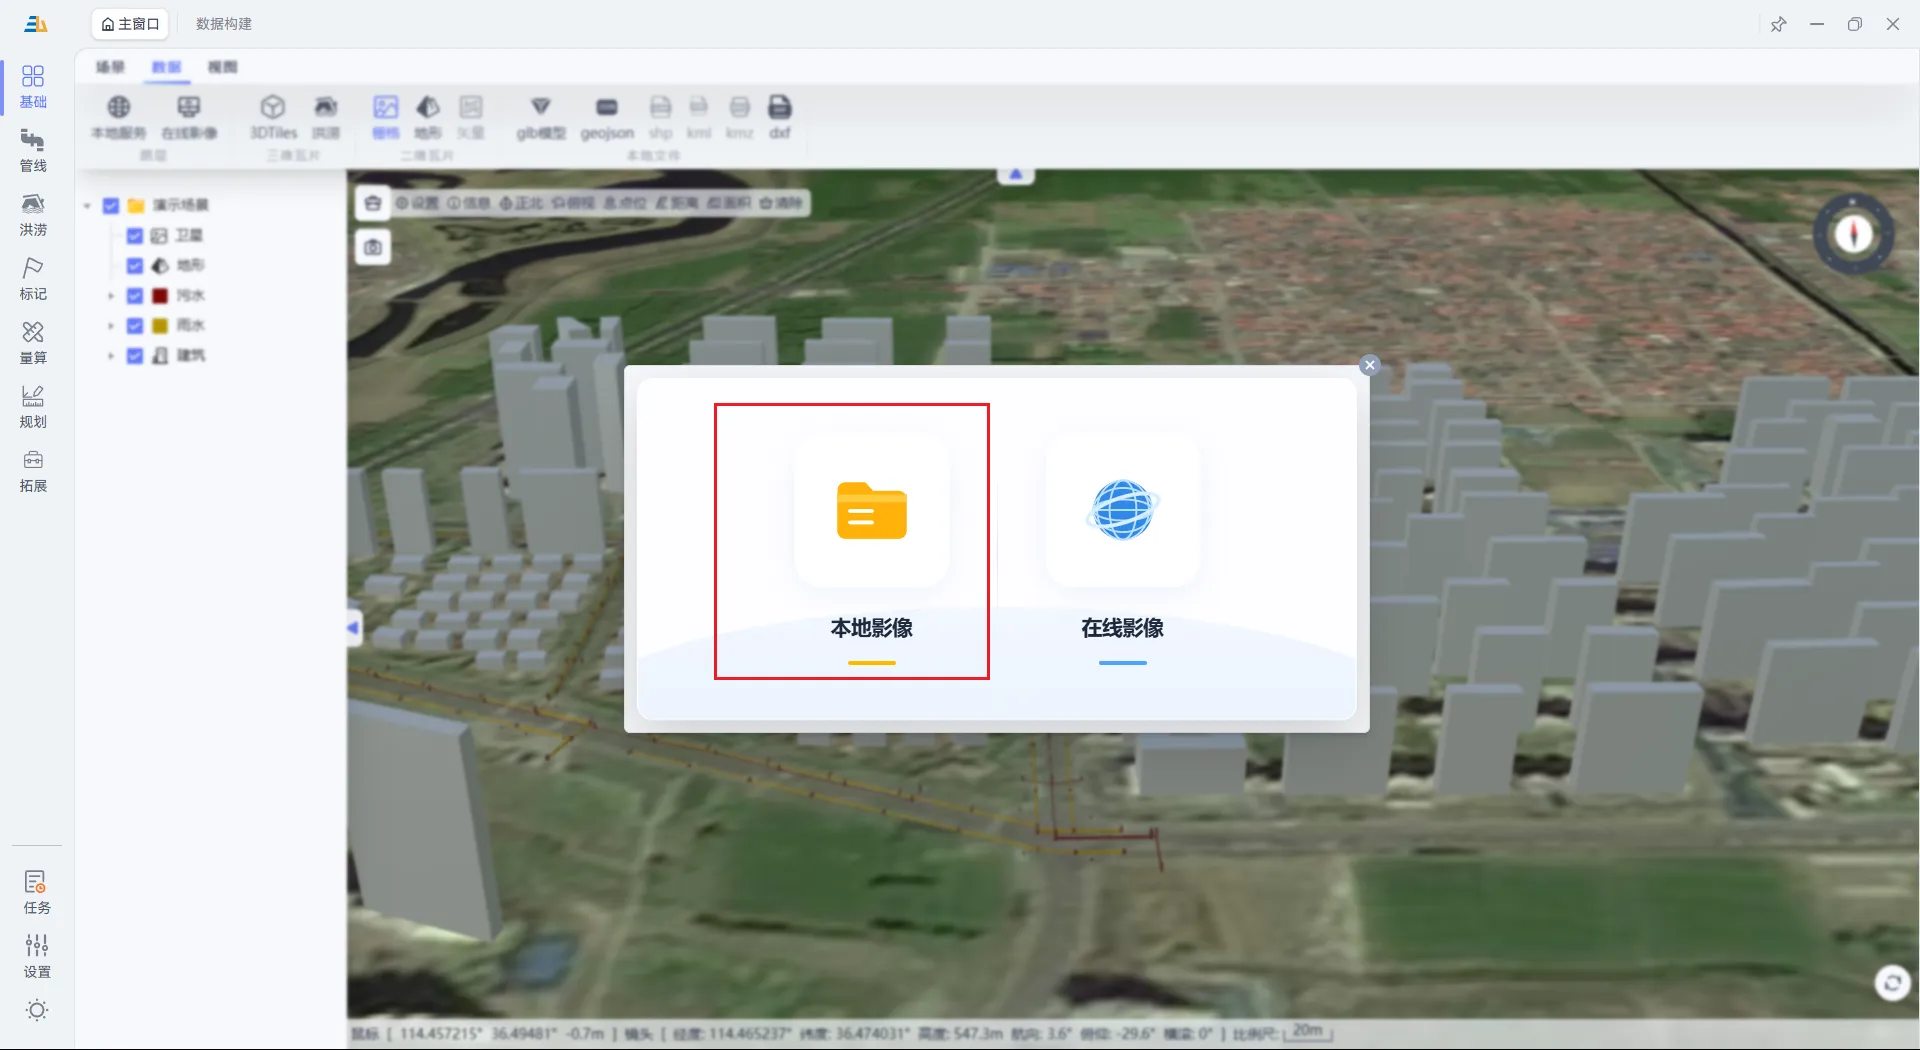The width and height of the screenshot is (1920, 1050).
Task: Open the 洪涝 flood sidebar section
Action: (x=33, y=215)
